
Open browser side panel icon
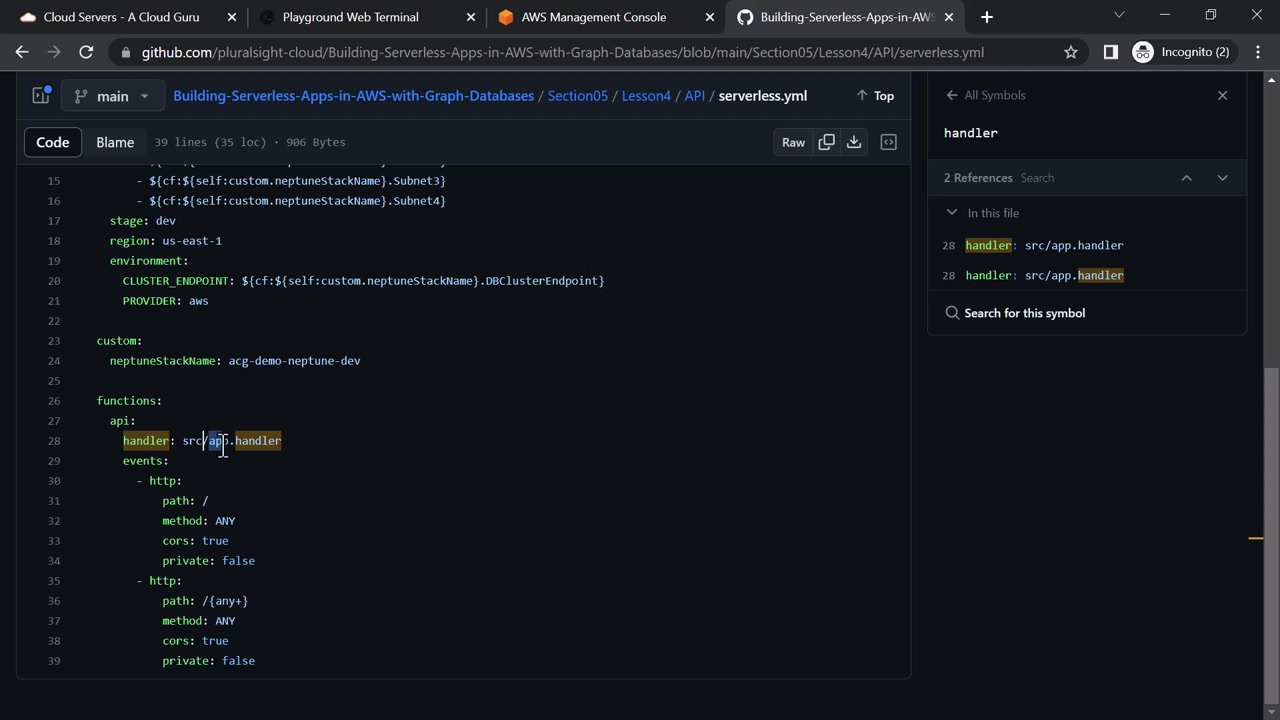pos(1110,52)
